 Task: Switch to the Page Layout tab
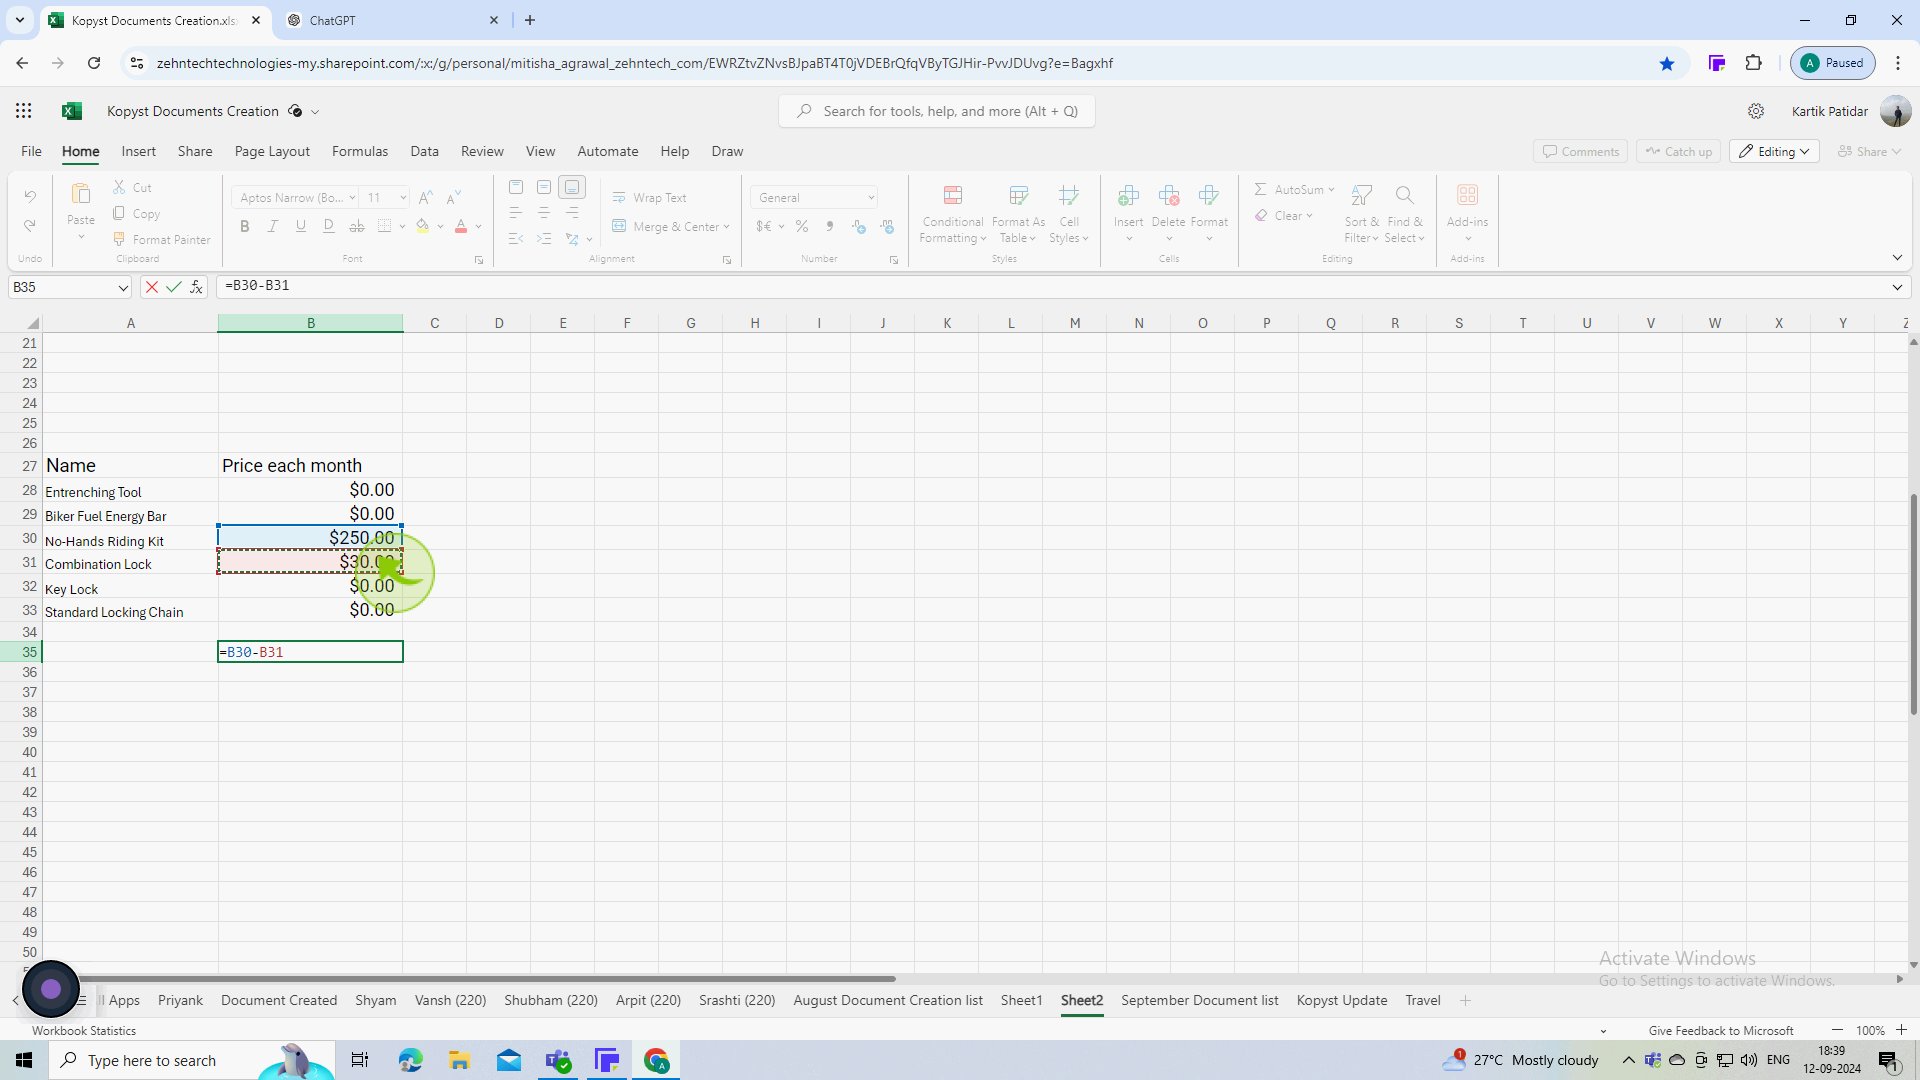tap(272, 152)
